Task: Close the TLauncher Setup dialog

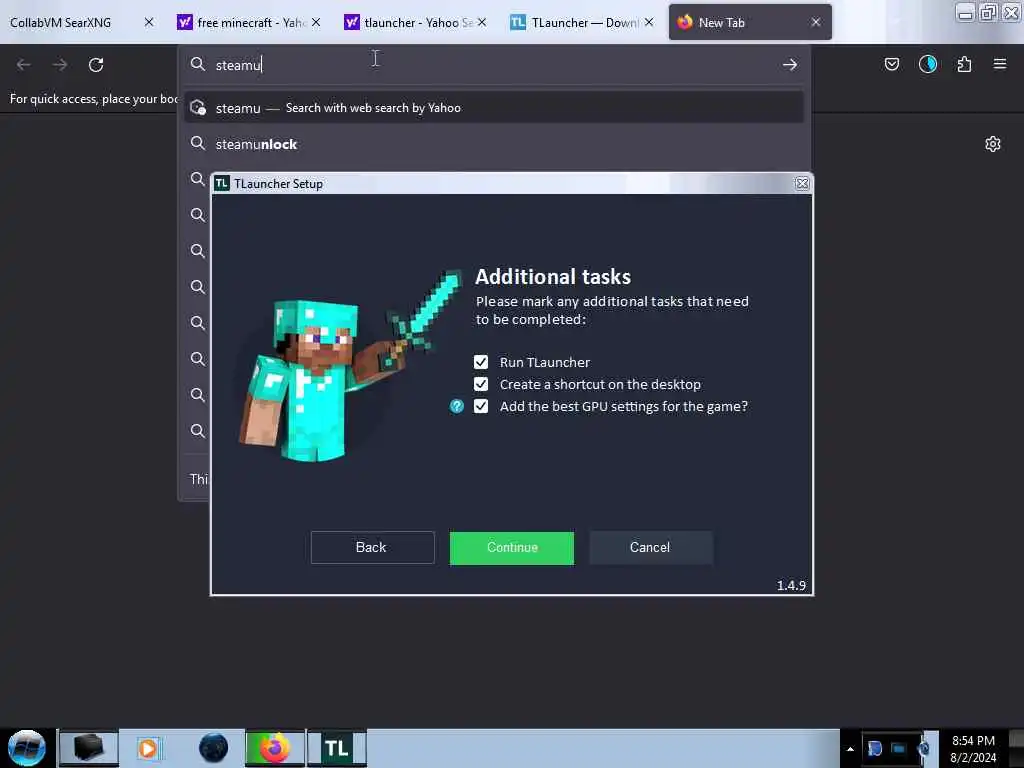Action: click(x=802, y=184)
